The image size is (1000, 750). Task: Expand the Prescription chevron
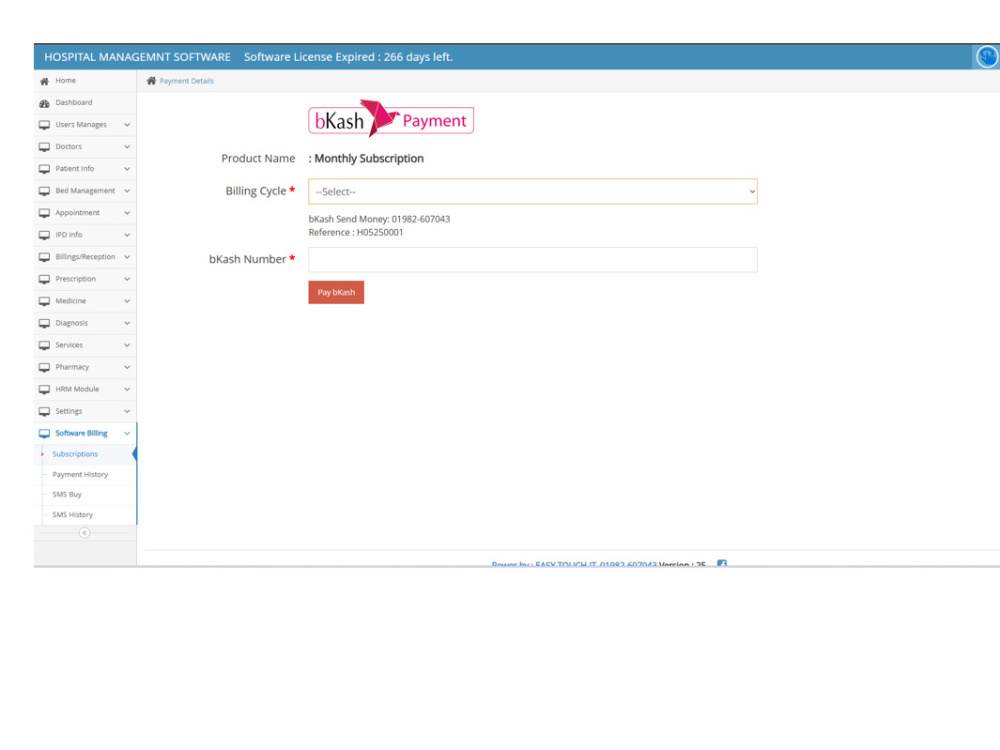click(127, 279)
